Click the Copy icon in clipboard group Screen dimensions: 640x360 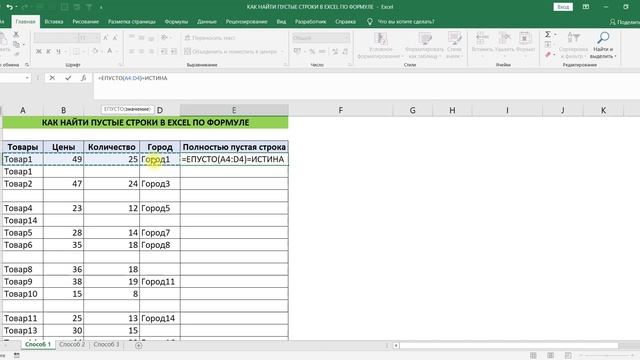tap(16, 44)
